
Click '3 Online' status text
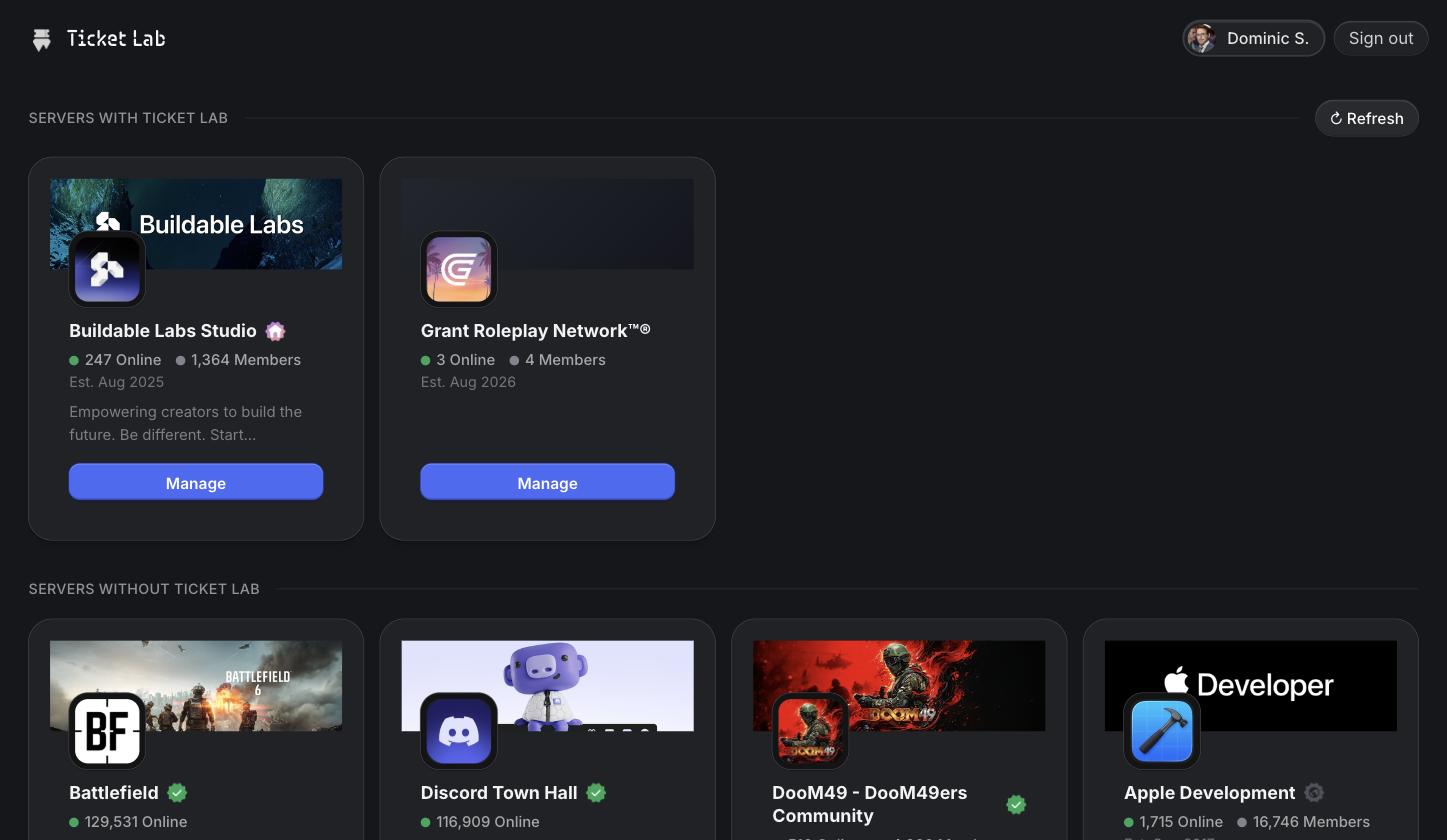tap(466, 360)
